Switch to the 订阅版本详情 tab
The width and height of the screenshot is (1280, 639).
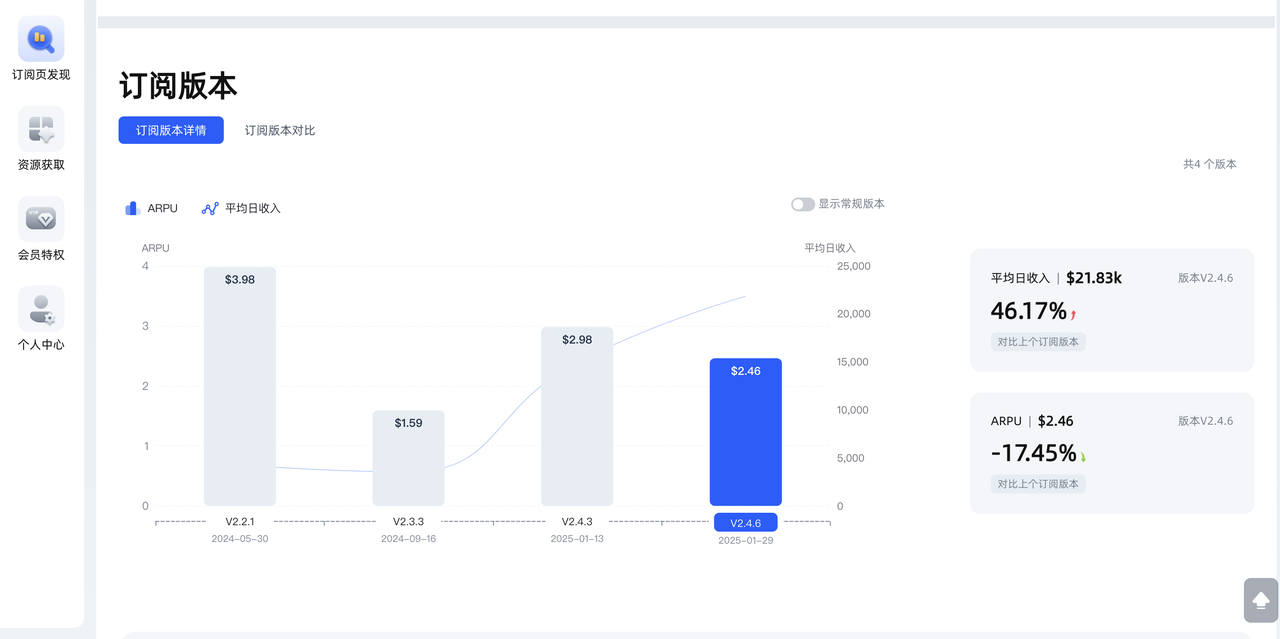[x=171, y=130]
